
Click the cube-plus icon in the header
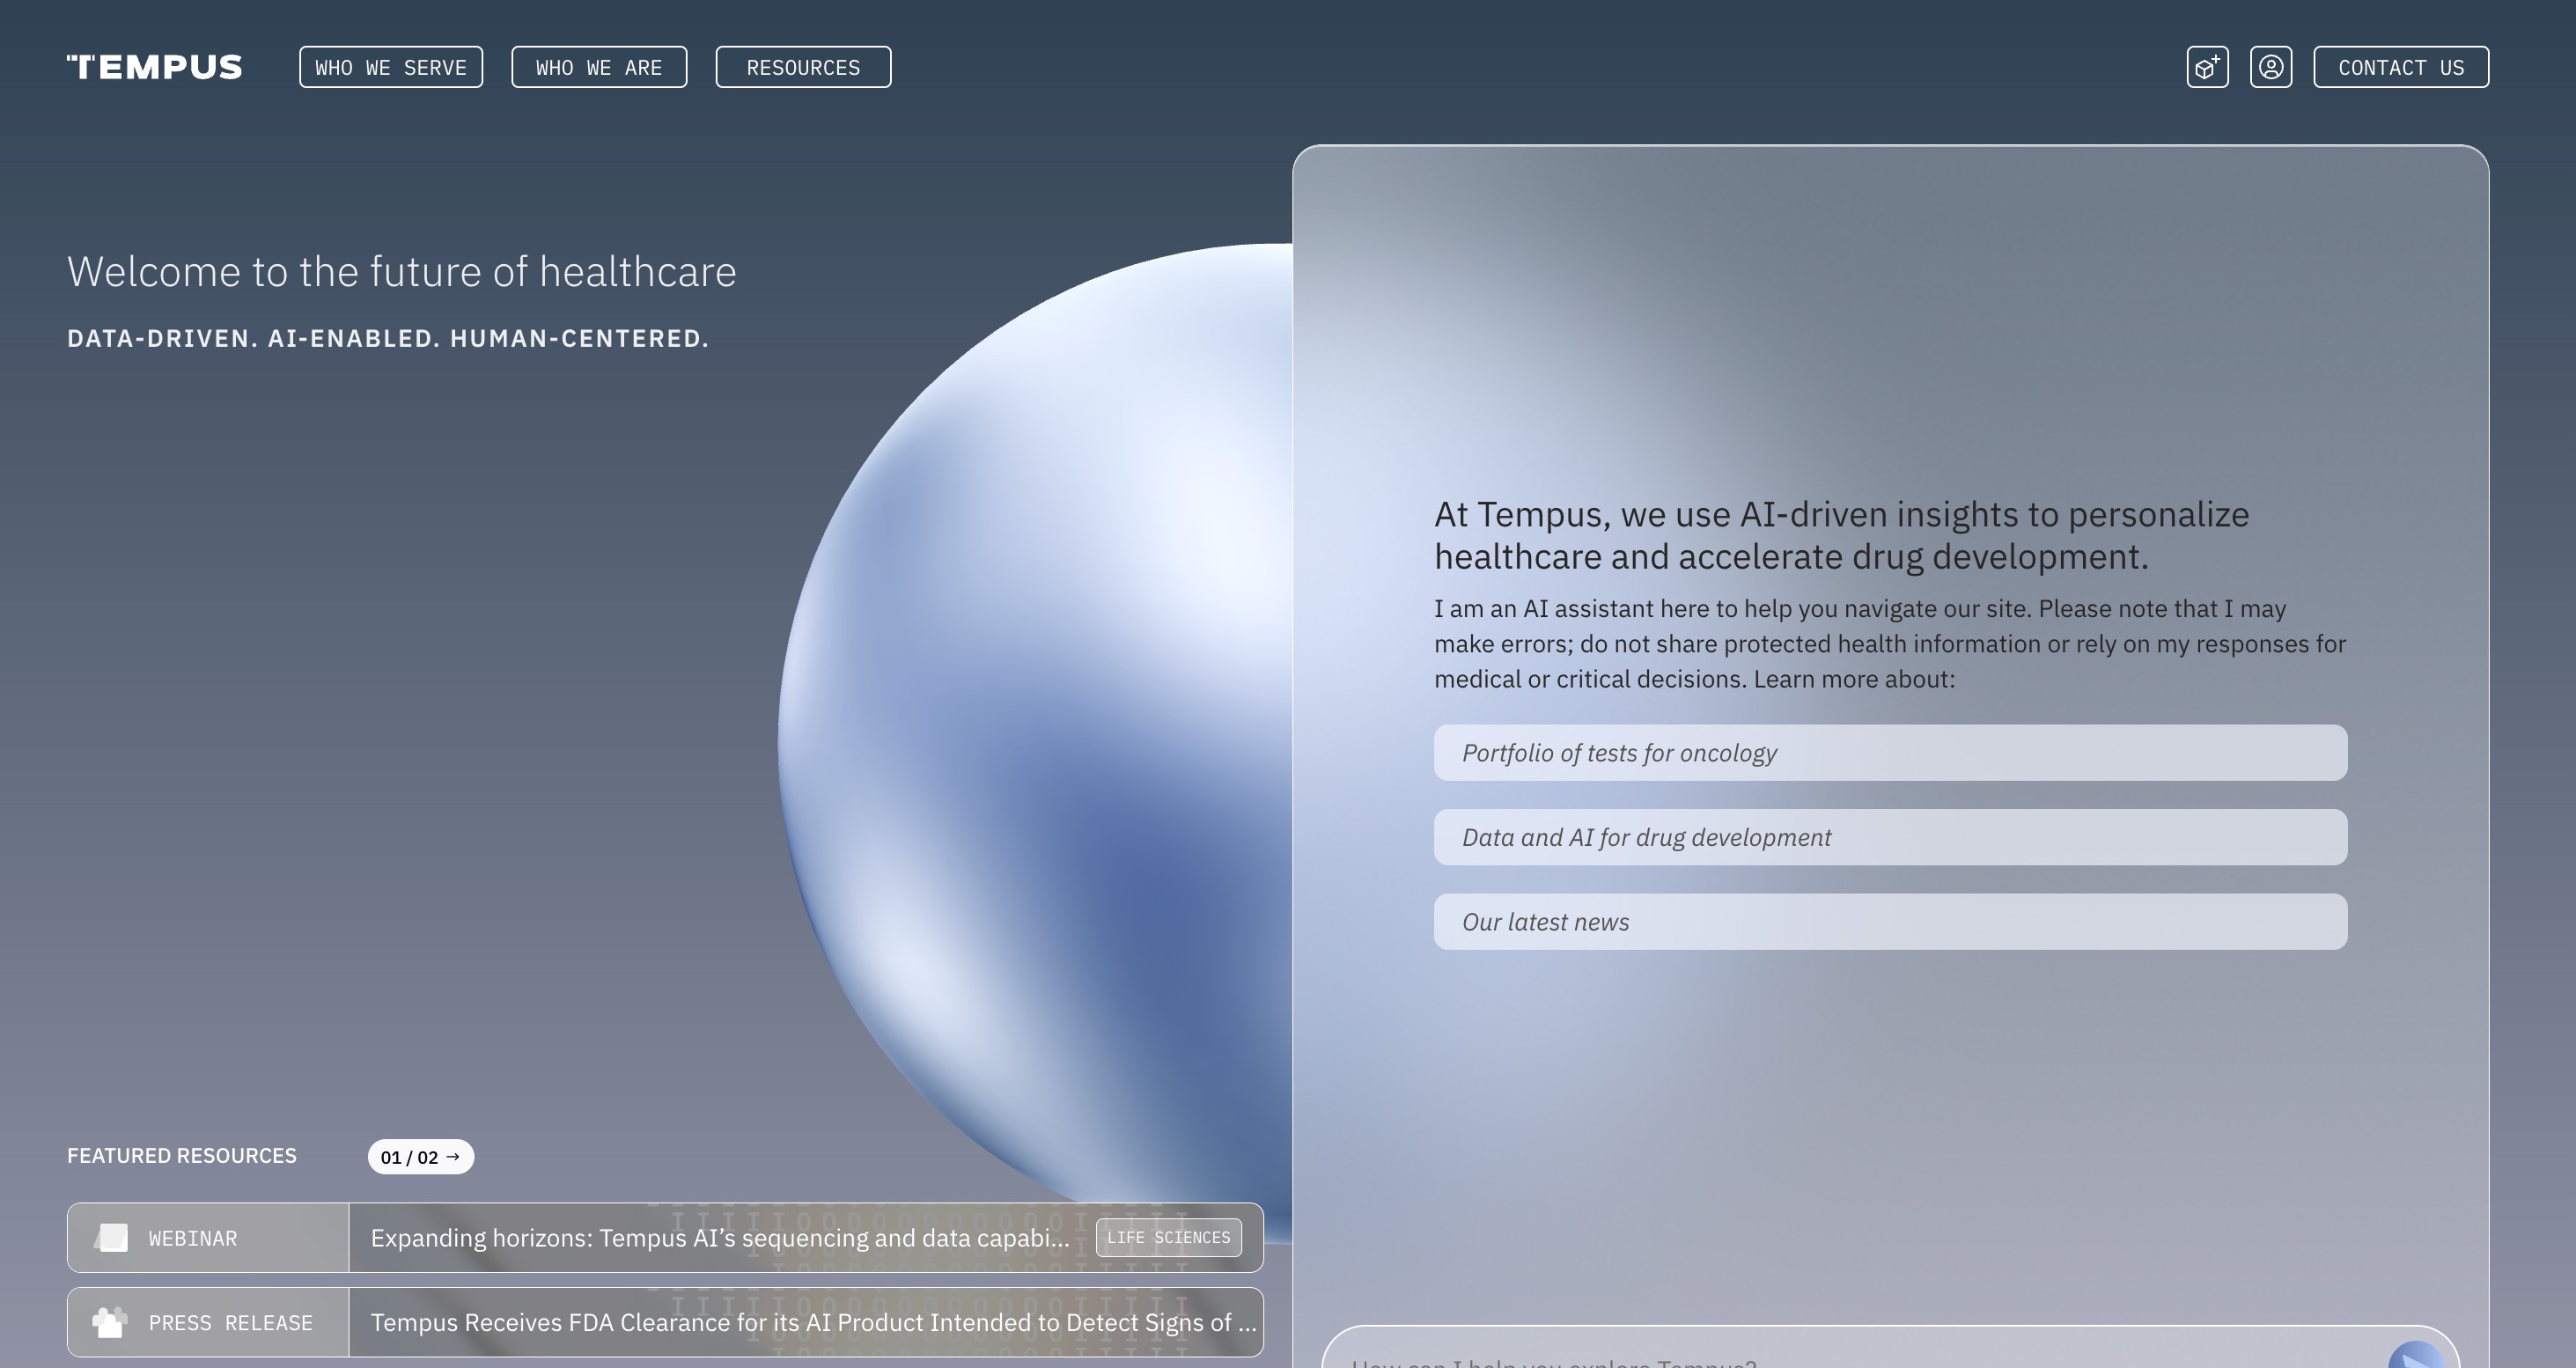pyautogui.click(x=2207, y=67)
